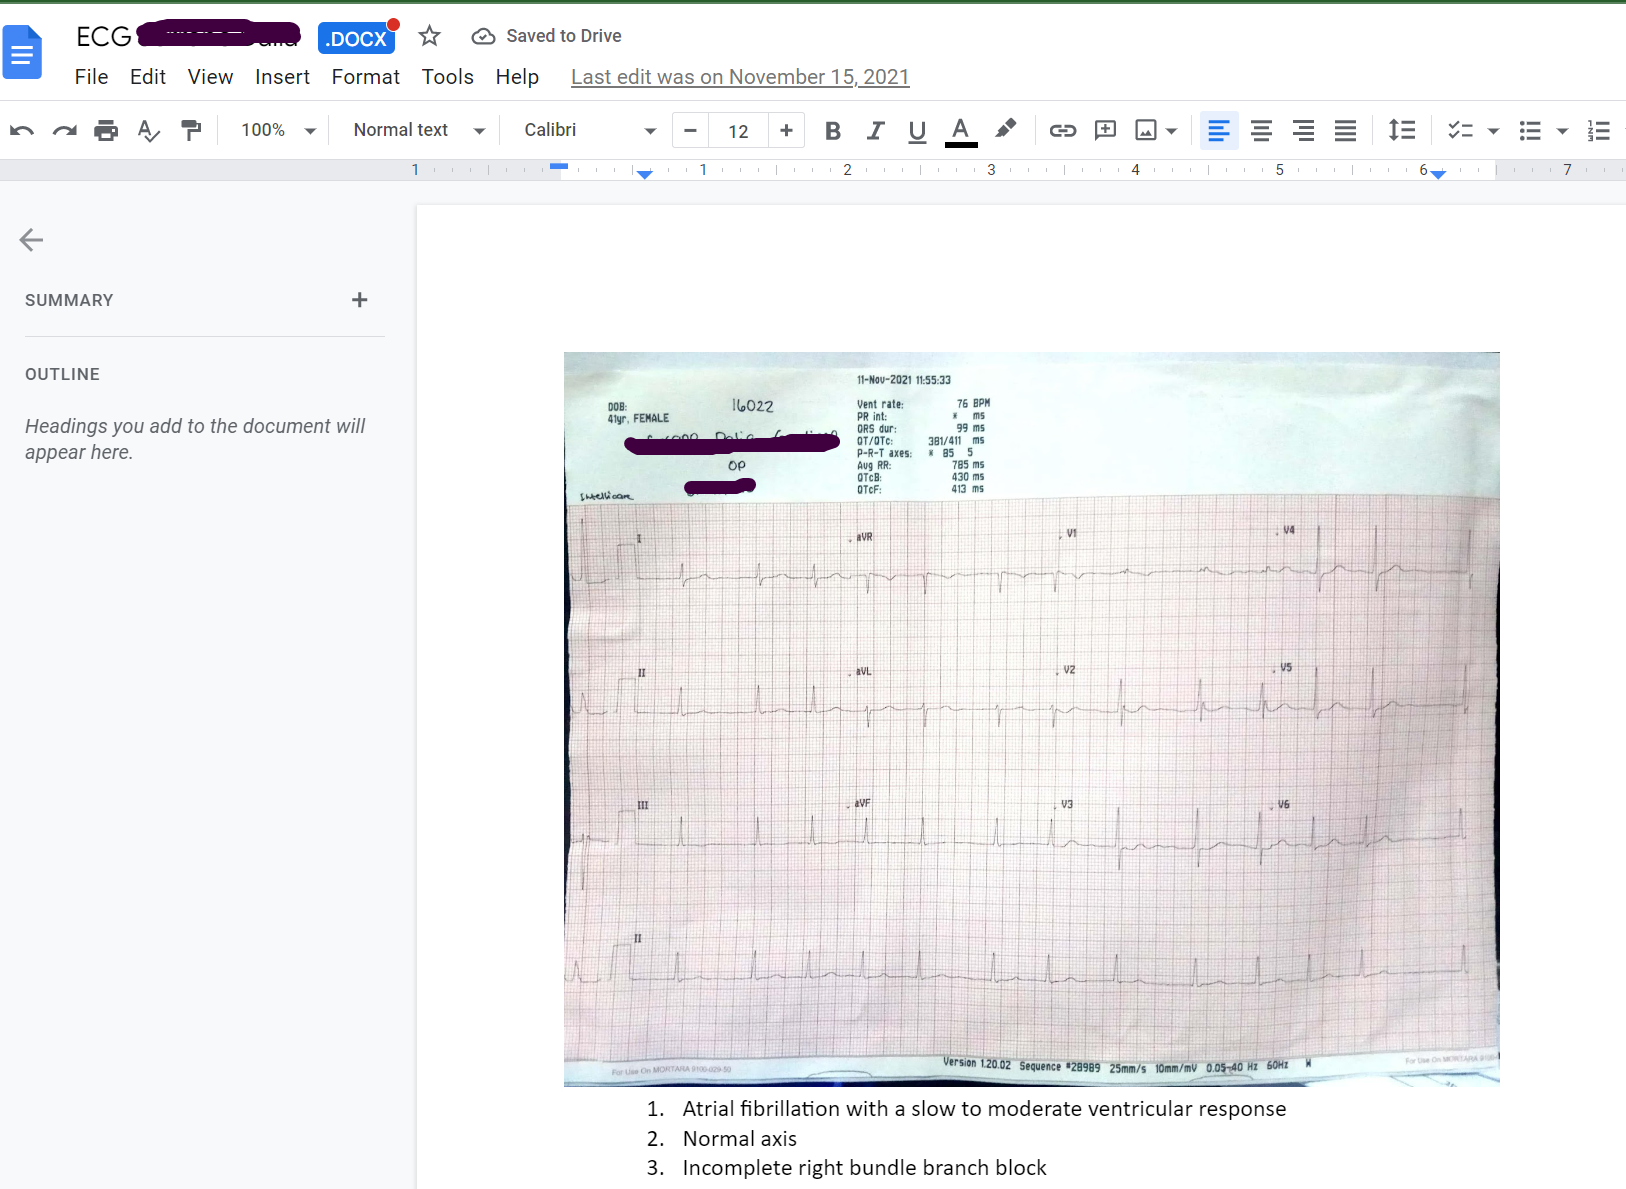Image resolution: width=1626 pixels, height=1189 pixels.
Task: Print the document
Action: (106, 130)
